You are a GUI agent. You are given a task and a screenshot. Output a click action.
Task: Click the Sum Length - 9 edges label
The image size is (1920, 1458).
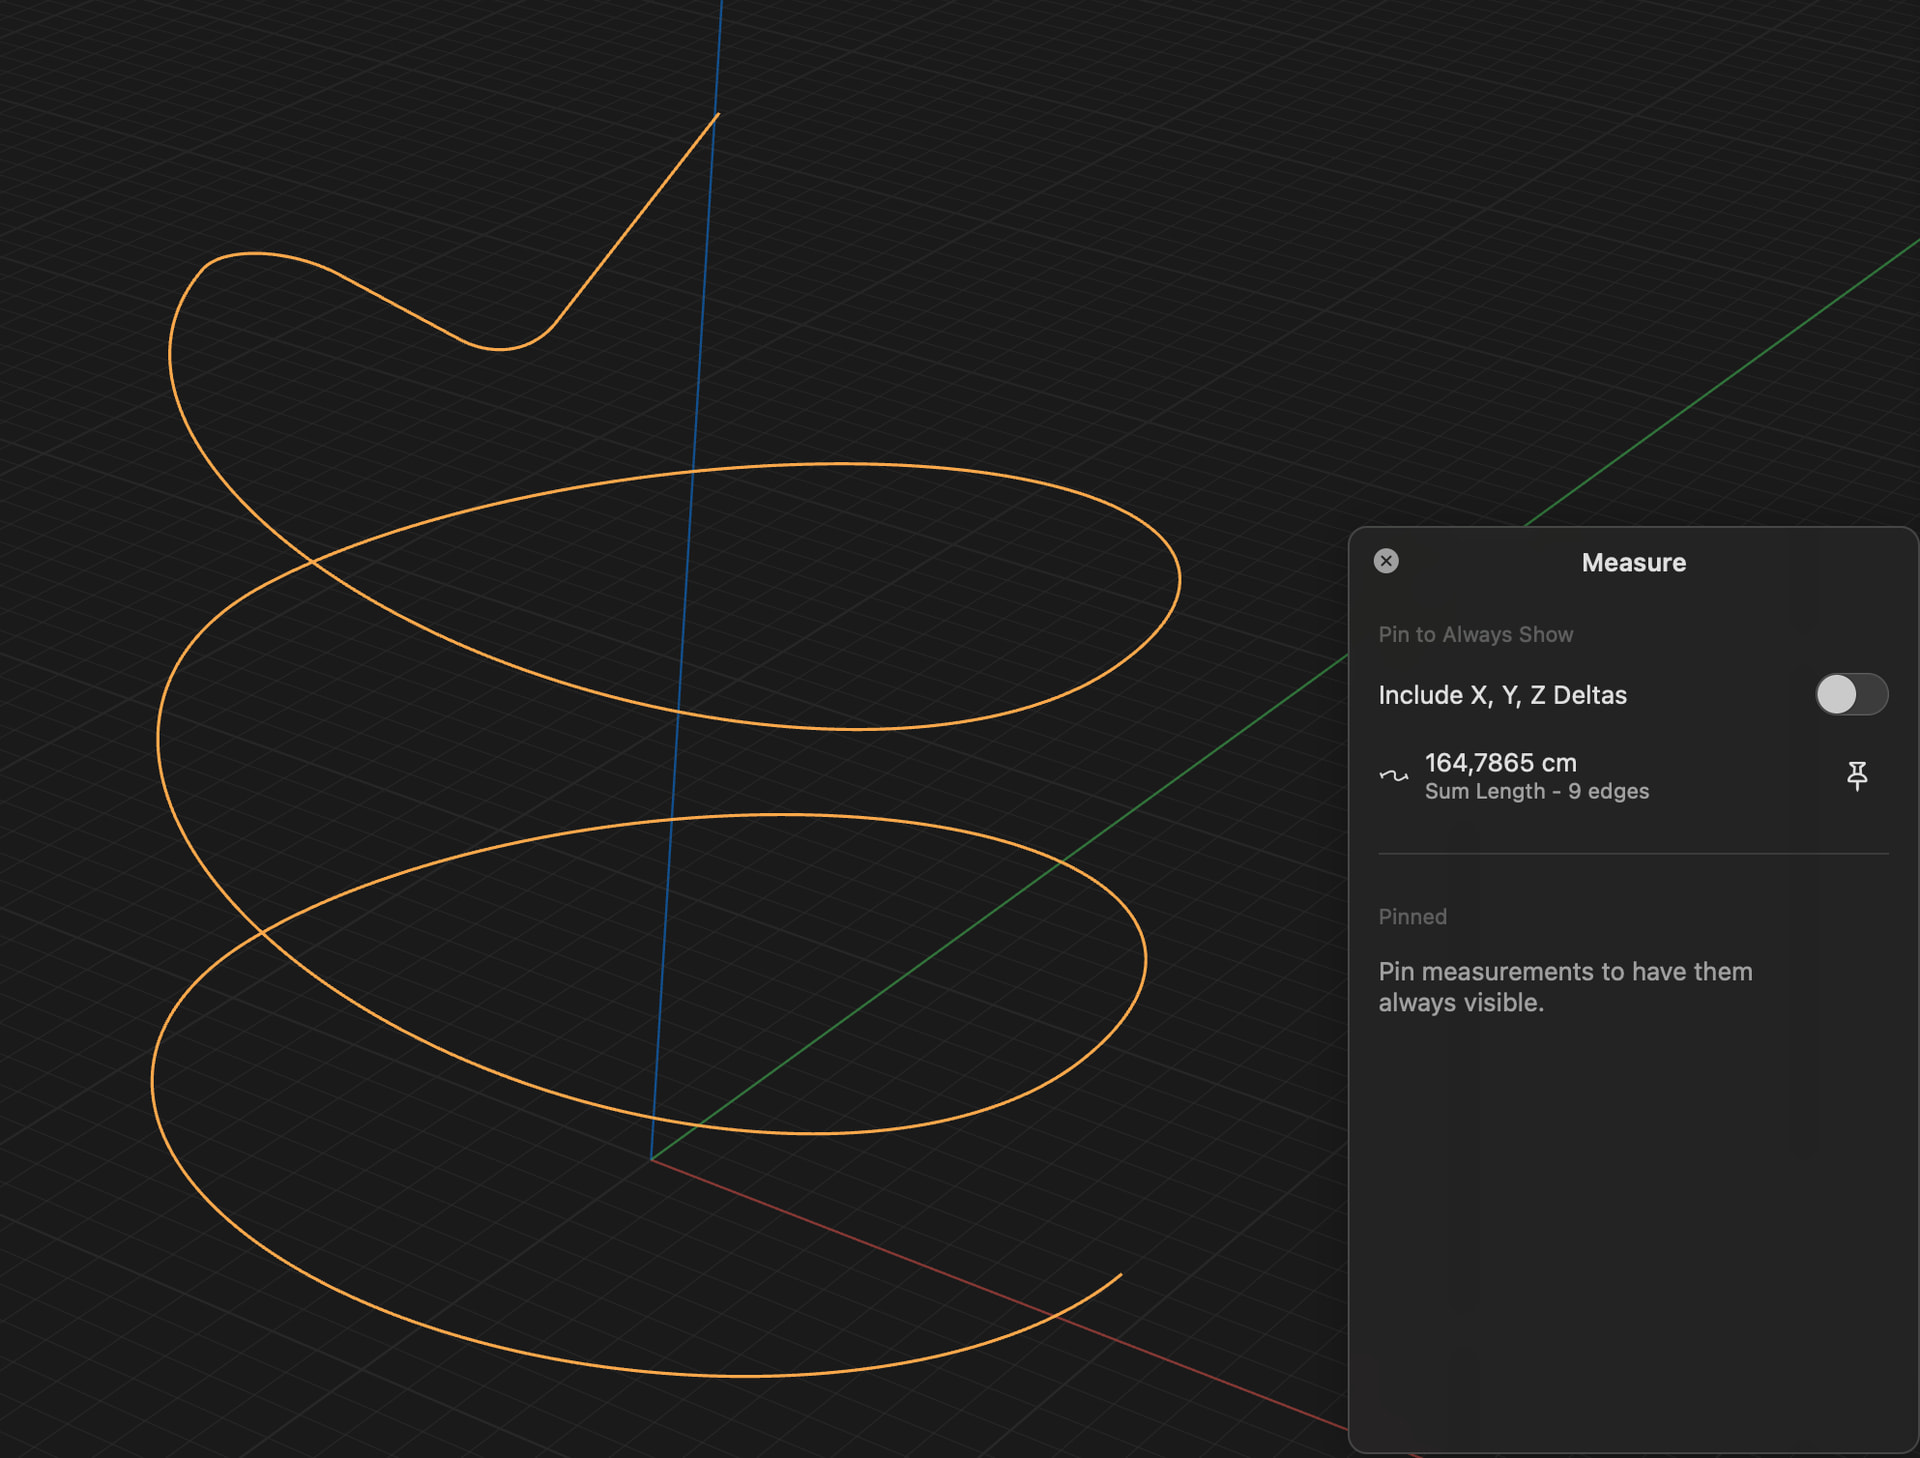tap(1536, 792)
